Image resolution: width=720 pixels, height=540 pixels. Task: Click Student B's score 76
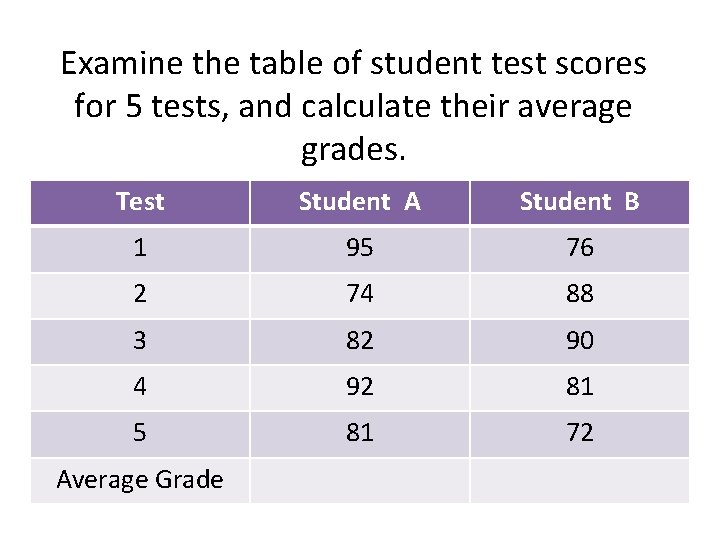pos(579,248)
